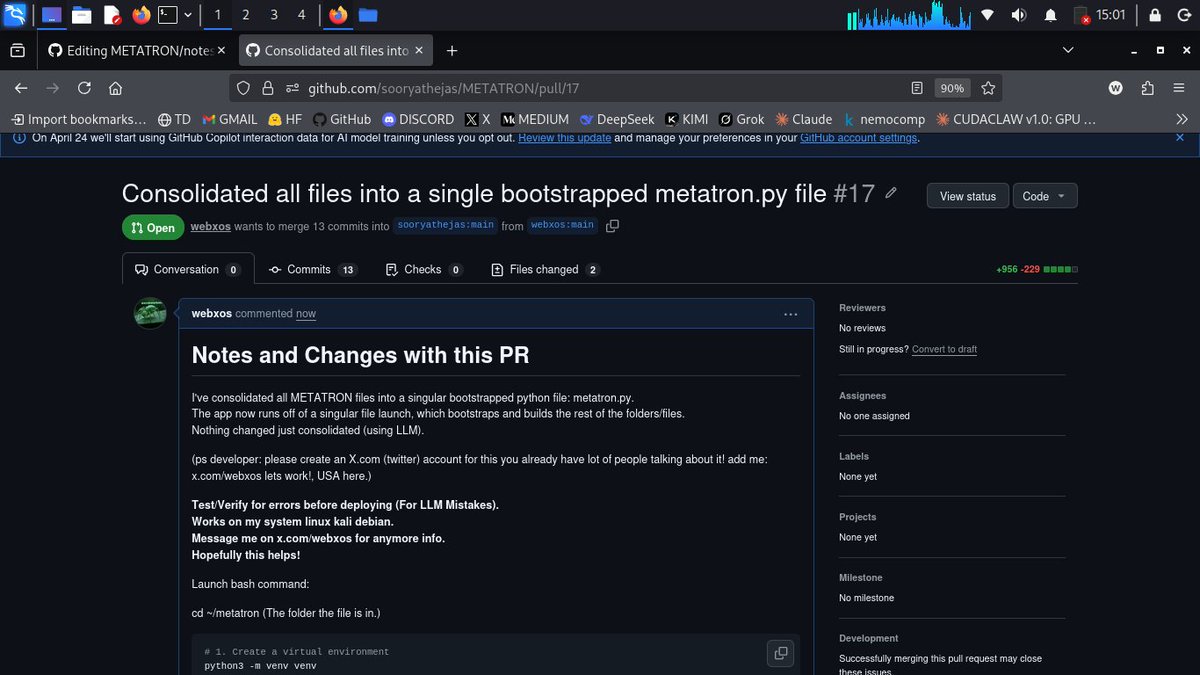
Task: Open the Claude bookmark
Action: (803, 119)
